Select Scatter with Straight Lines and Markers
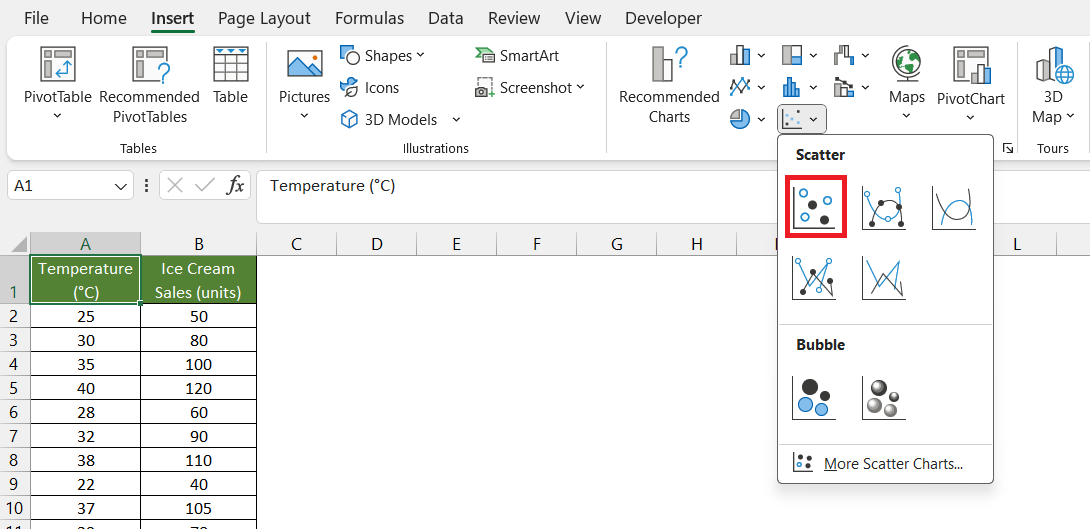This screenshot has width=1090, height=529. pyautogui.click(x=813, y=278)
